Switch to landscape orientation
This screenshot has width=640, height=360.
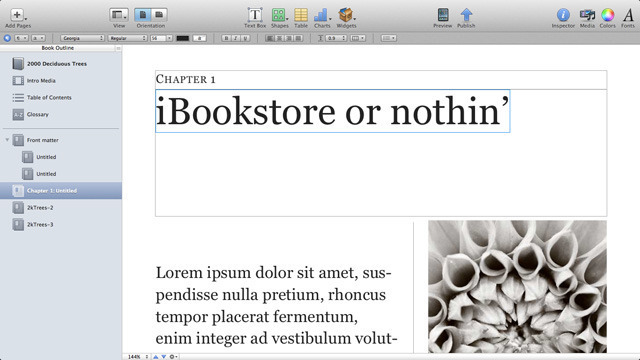[x=159, y=15]
